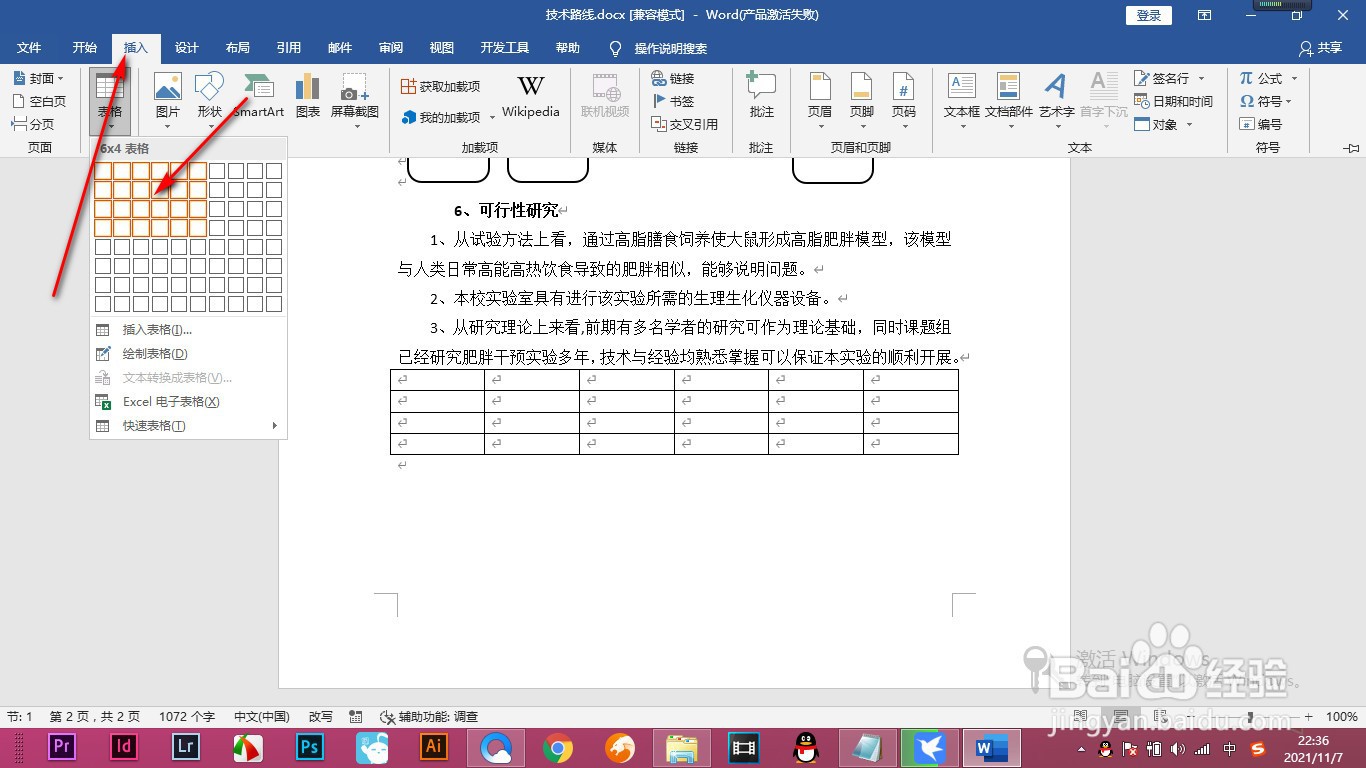1366x768 pixels.
Task: Open the Header (页眉) options
Action: pos(820,101)
